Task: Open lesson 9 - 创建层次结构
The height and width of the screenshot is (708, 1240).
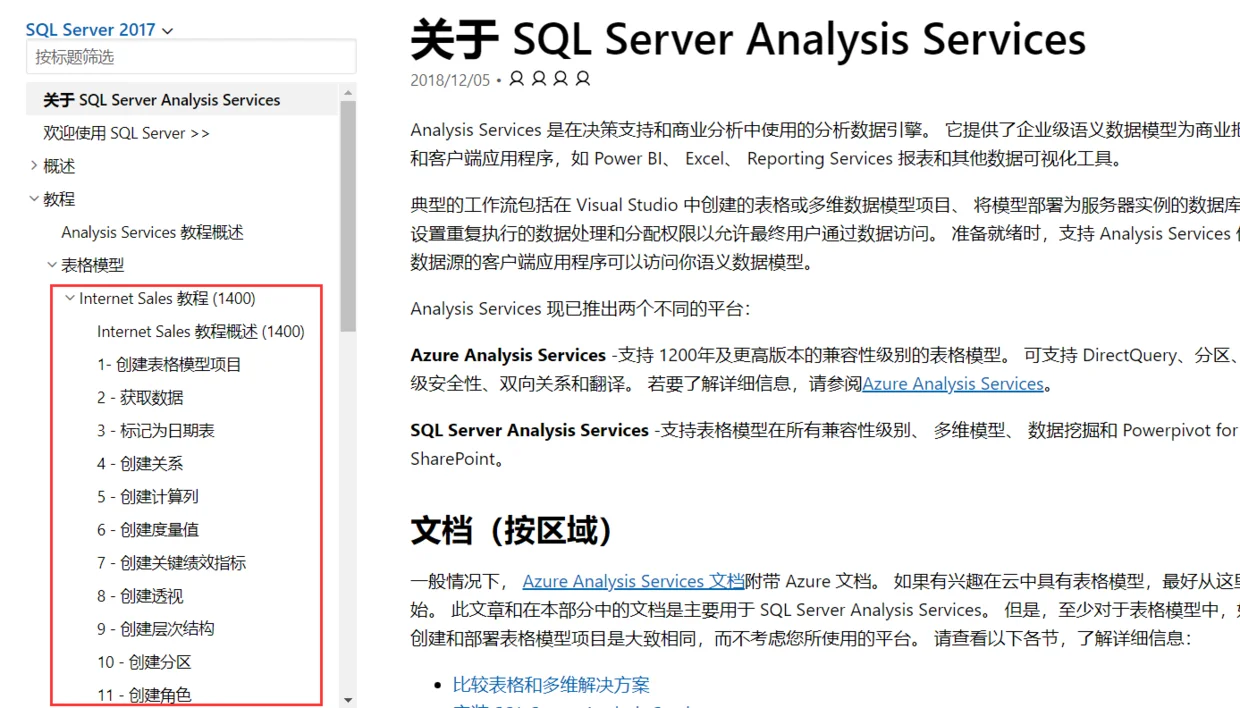Action: point(156,628)
